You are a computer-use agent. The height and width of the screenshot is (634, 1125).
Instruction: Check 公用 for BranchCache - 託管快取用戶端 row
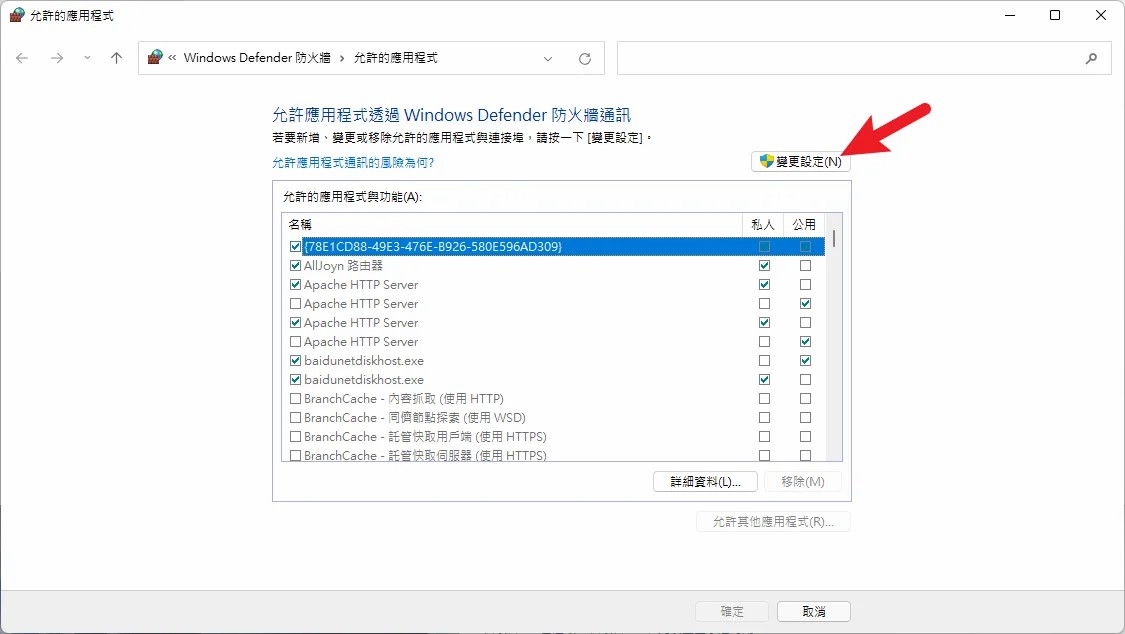[x=805, y=436]
